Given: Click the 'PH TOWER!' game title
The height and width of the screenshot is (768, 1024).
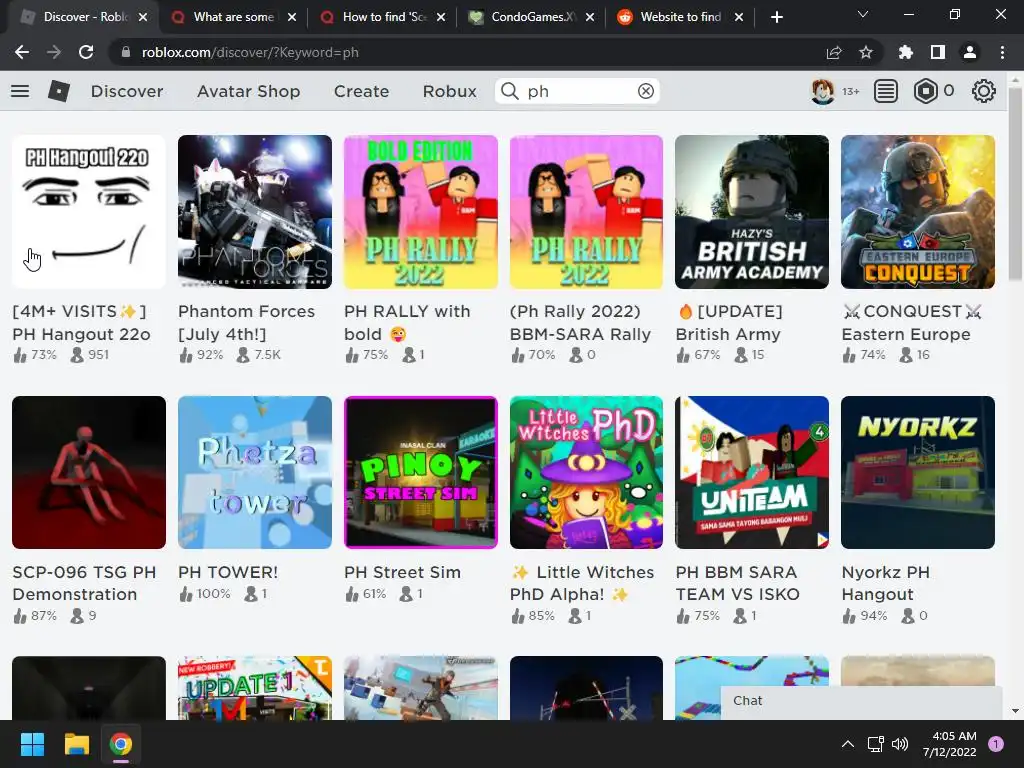Looking at the screenshot, I should pos(228,572).
